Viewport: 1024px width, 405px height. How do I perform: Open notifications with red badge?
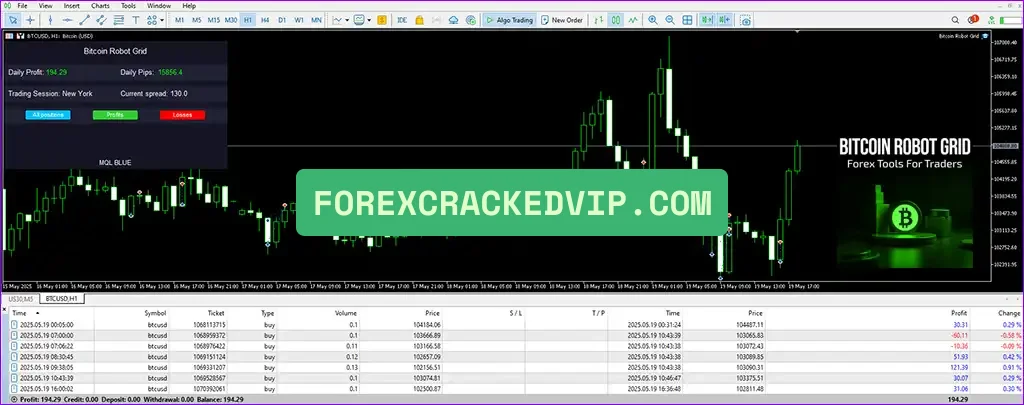click(972, 20)
